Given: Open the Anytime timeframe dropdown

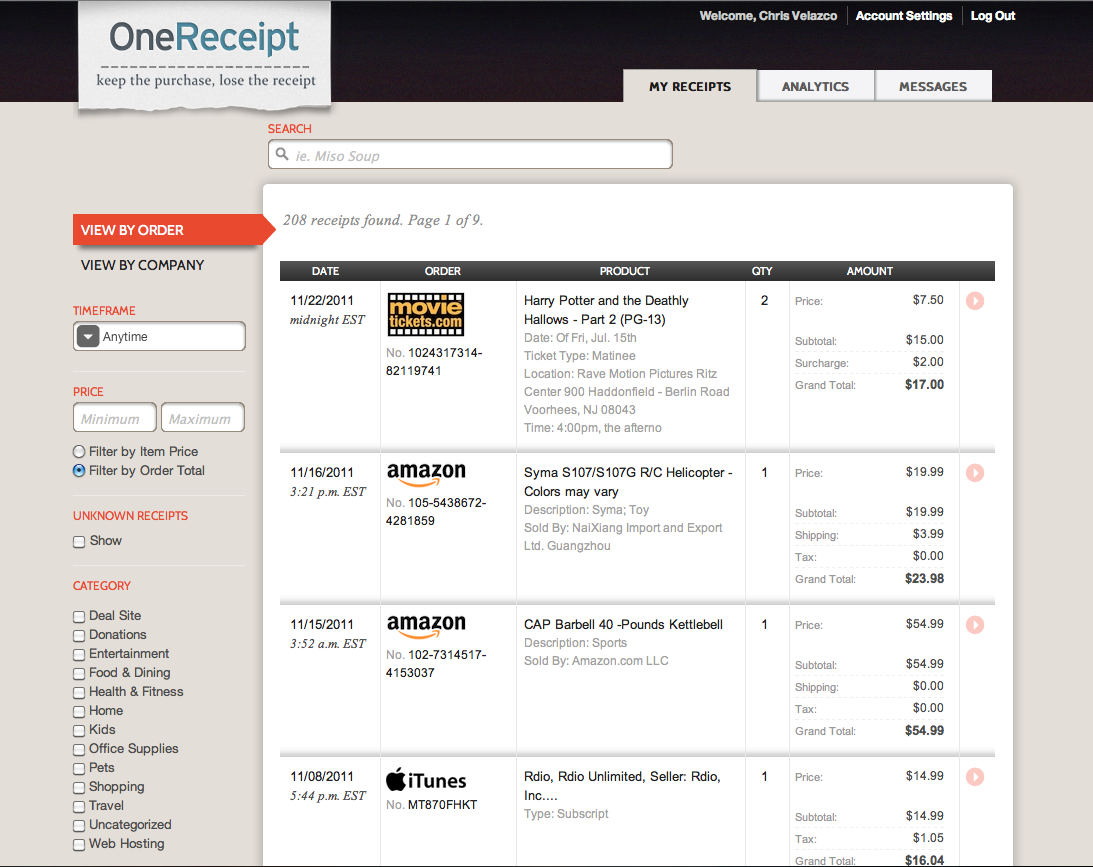Looking at the screenshot, I should pos(159,337).
